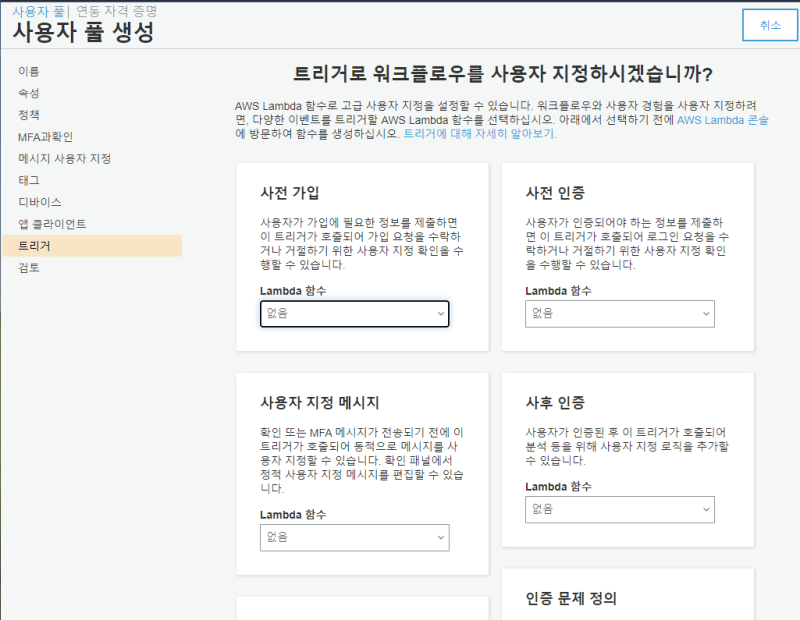Switch to 연동 자격 증명 in header
Screen dimensions: 800x620
[117, 11]
